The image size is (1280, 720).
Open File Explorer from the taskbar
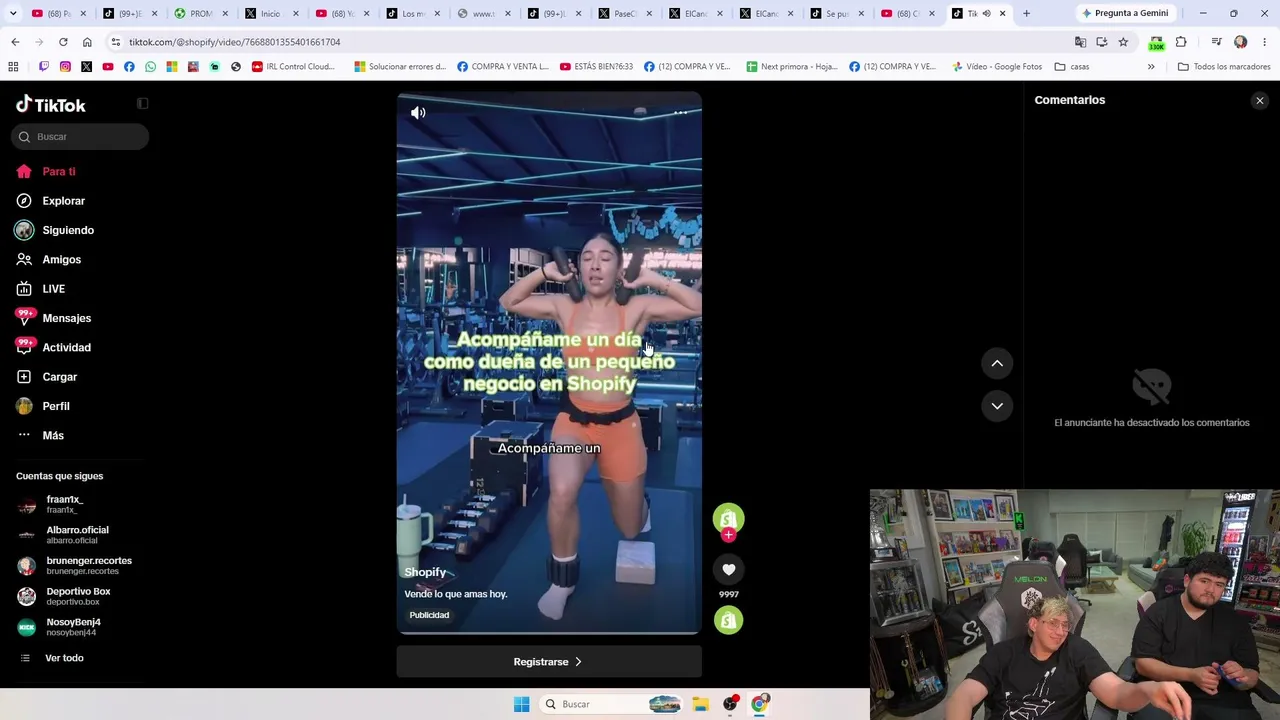tap(700, 704)
